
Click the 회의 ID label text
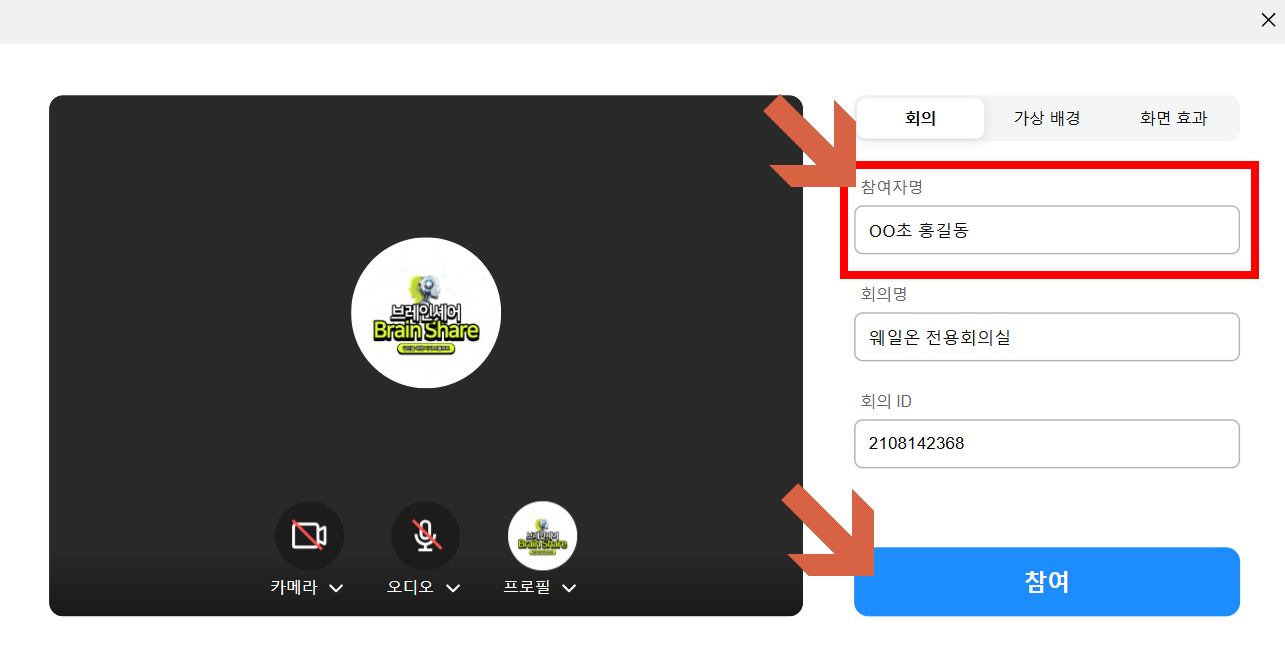[x=886, y=401]
